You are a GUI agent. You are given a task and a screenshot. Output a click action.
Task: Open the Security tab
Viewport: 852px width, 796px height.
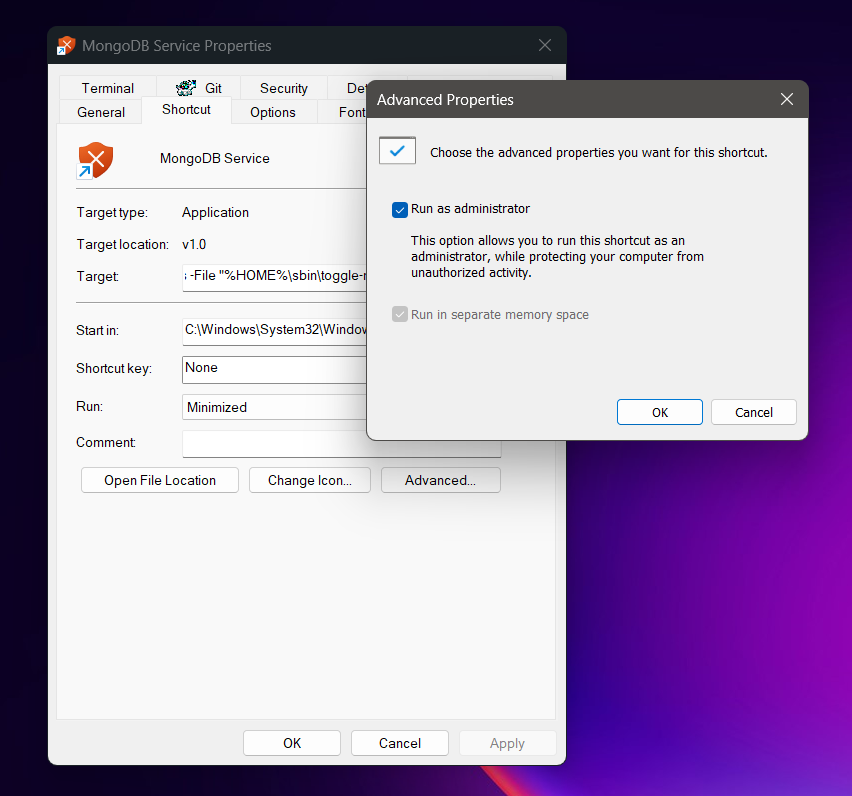point(284,88)
